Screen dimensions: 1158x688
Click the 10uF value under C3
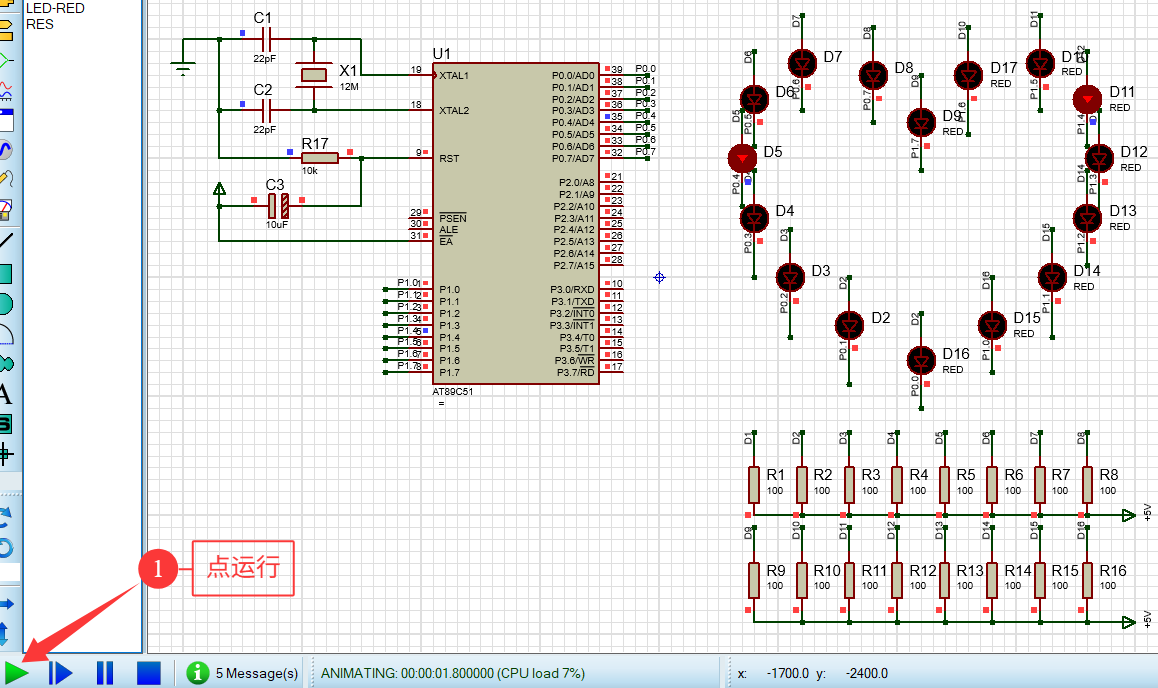coord(277,224)
